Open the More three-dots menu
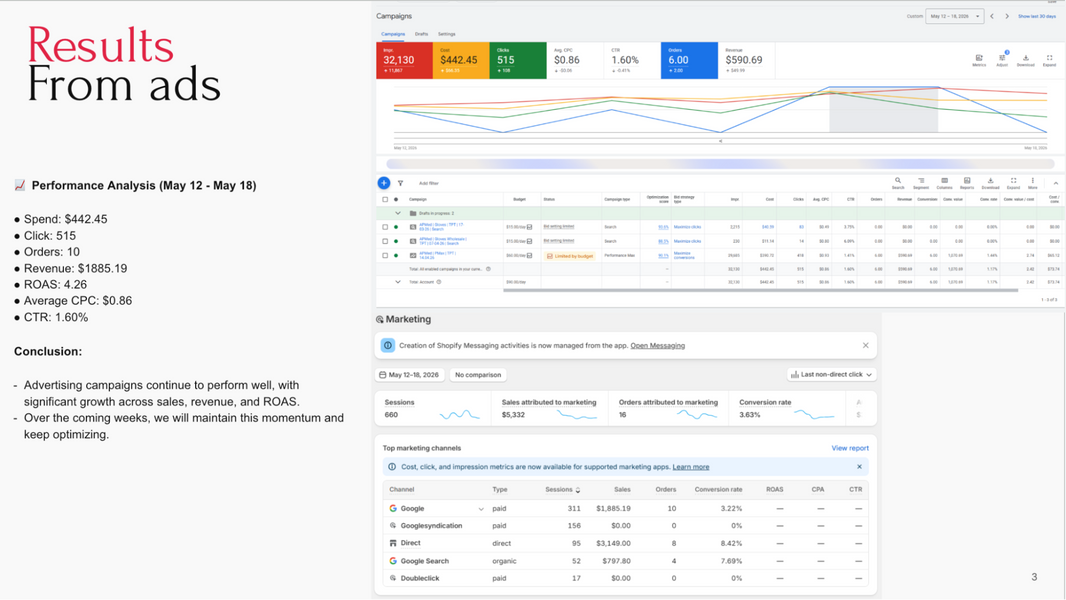The width and height of the screenshot is (1066, 600). click(1032, 181)
